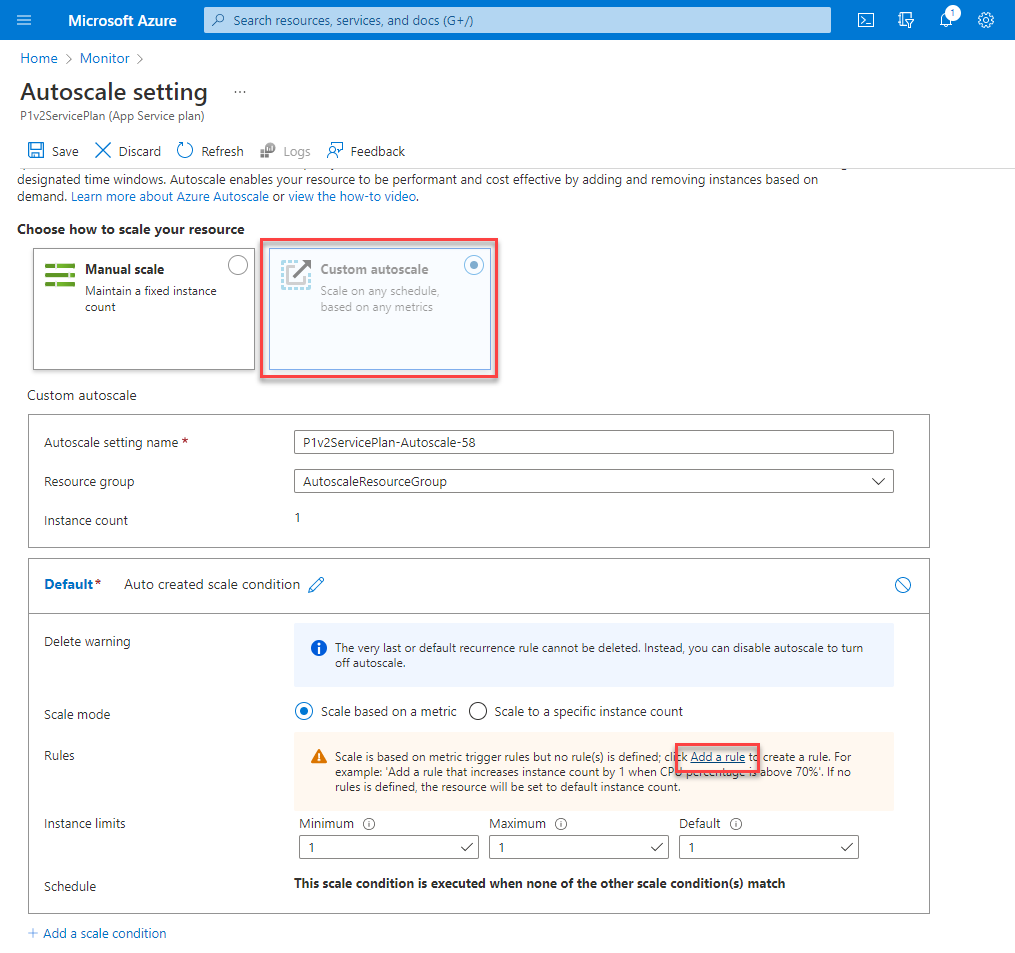Navigate to Monitor in the breadcrumb
Screen dimensions: 1015x953
105,59
